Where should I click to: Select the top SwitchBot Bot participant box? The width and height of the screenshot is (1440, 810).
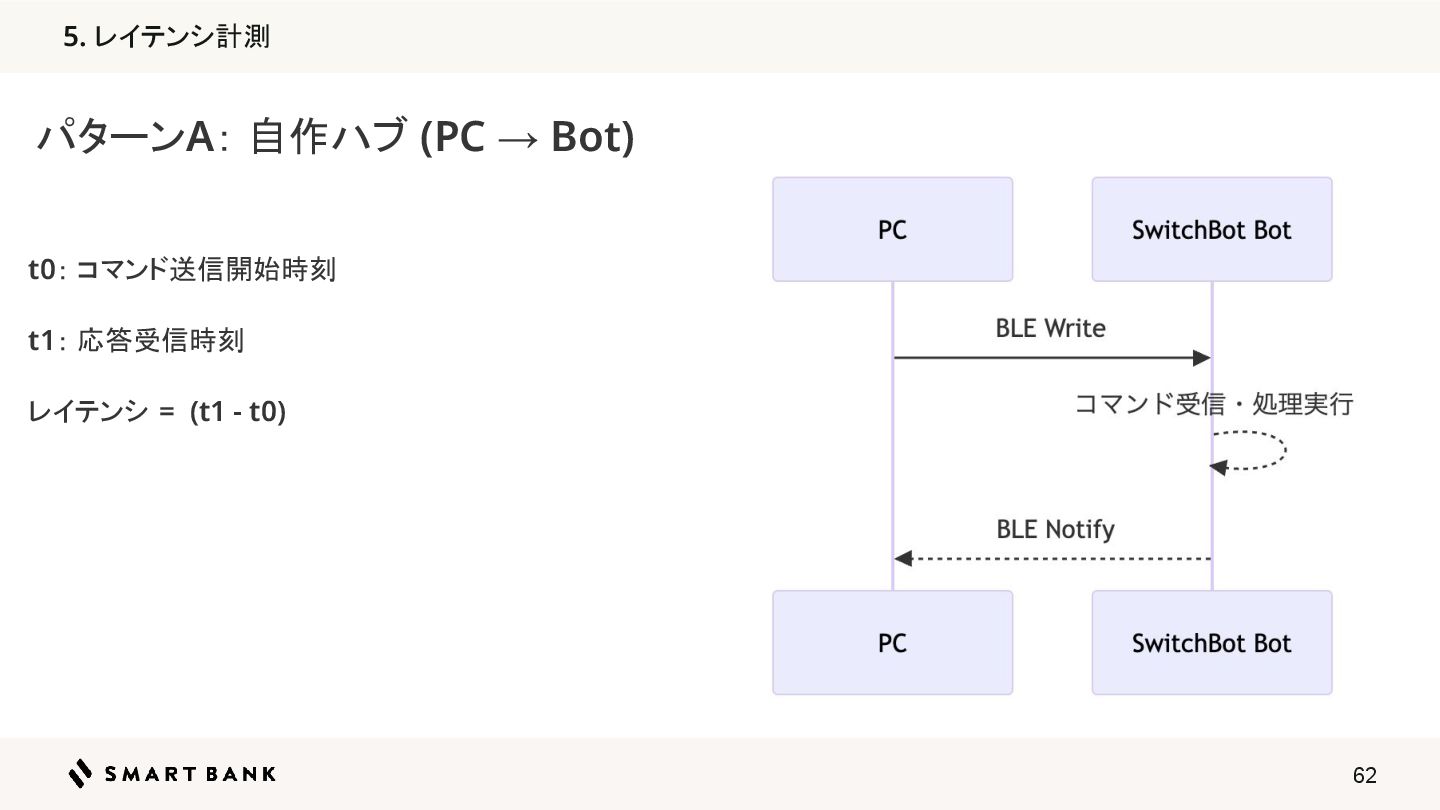point(1211,230)
